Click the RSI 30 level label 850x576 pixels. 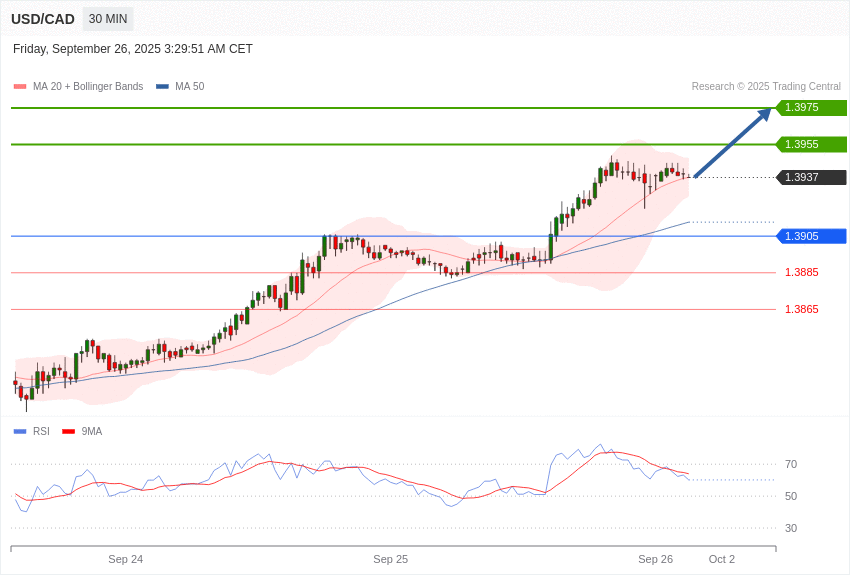(791, 528)
